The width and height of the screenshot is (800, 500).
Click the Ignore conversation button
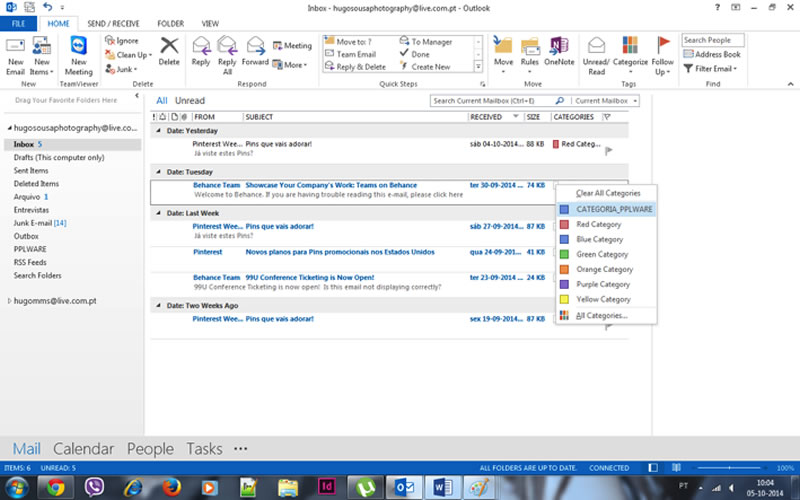pyautogui.click(x=122, y=40)
